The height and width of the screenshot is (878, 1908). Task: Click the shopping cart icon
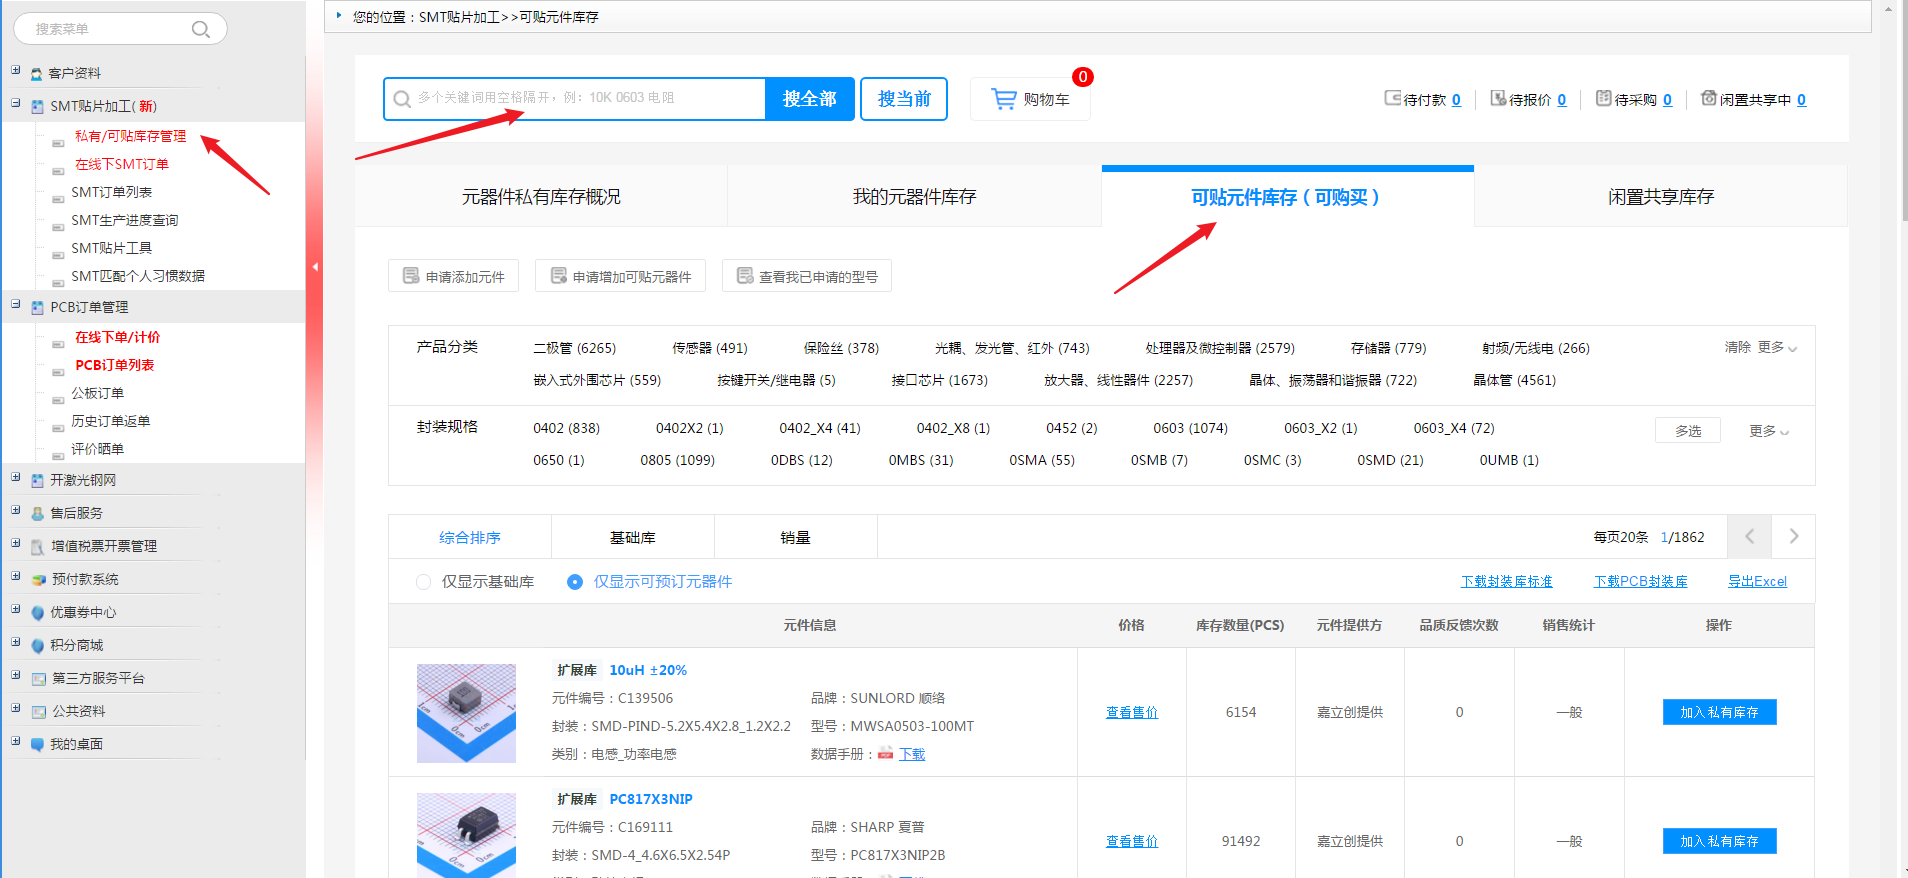1003,99
